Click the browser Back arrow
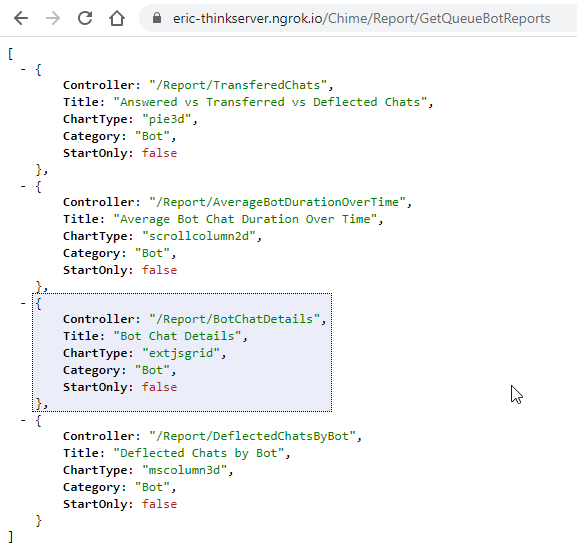The height and width of the screenshot is (549, 577). click(x=21, y=18)
